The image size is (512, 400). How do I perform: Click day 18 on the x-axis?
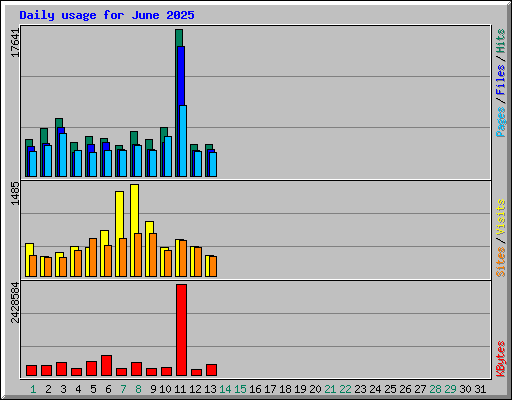[285, 389]
